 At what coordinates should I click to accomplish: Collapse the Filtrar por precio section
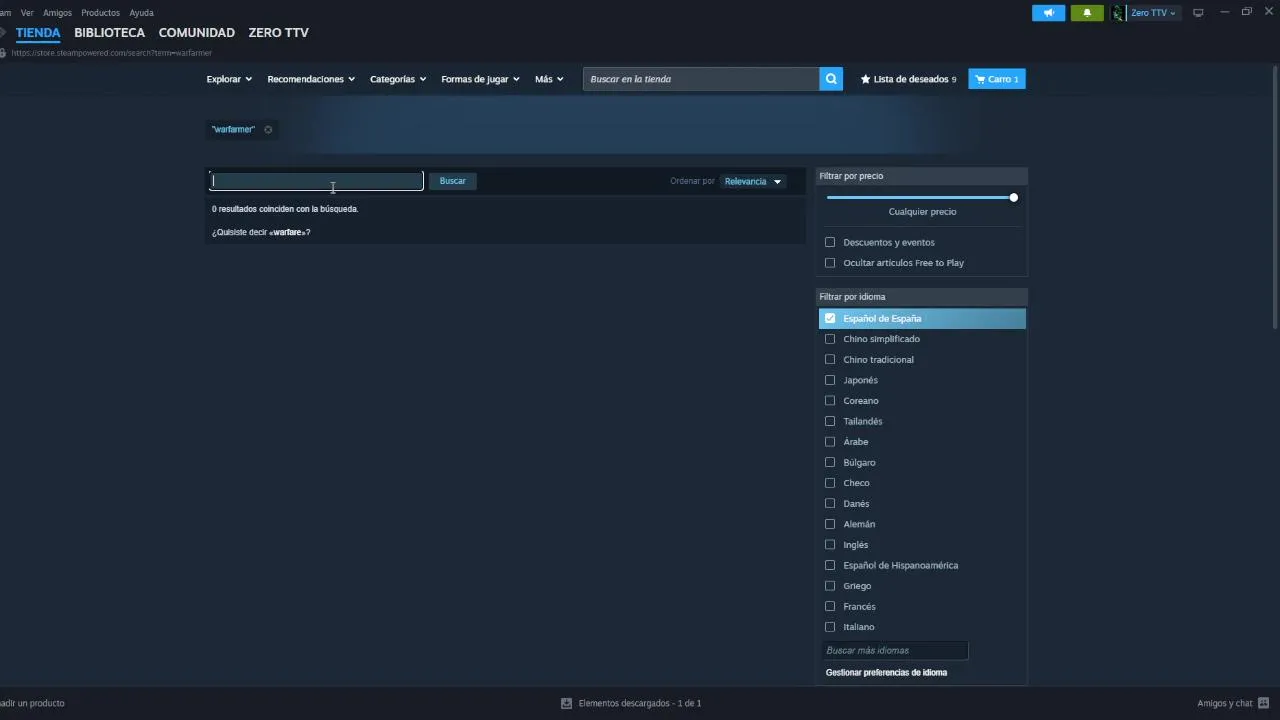tap(921, 176)
